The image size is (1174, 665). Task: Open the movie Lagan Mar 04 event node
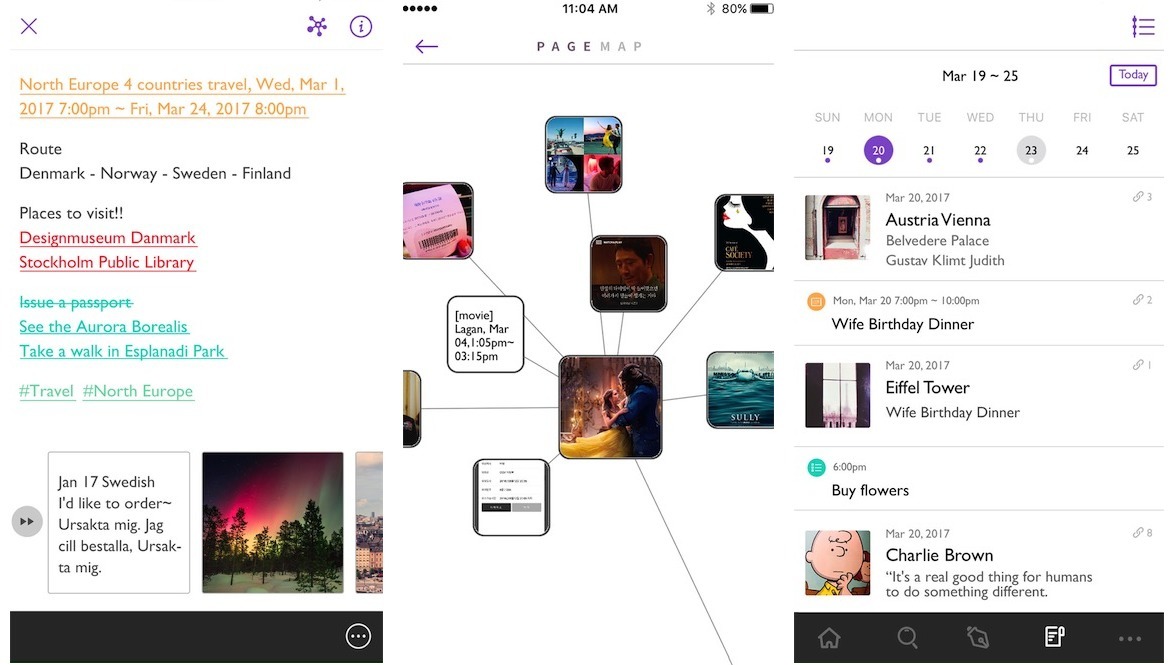(x=485, y=335)
